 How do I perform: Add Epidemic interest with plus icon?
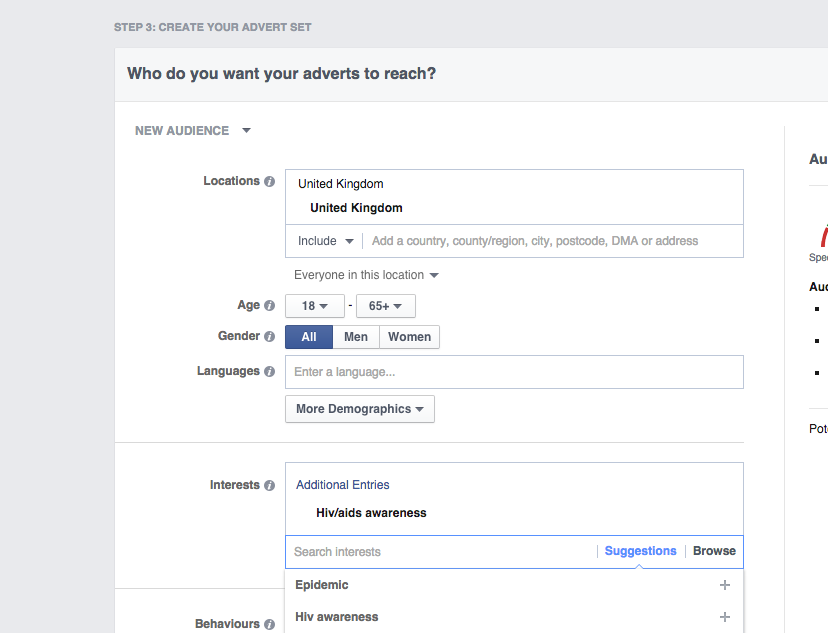point(725,585)
